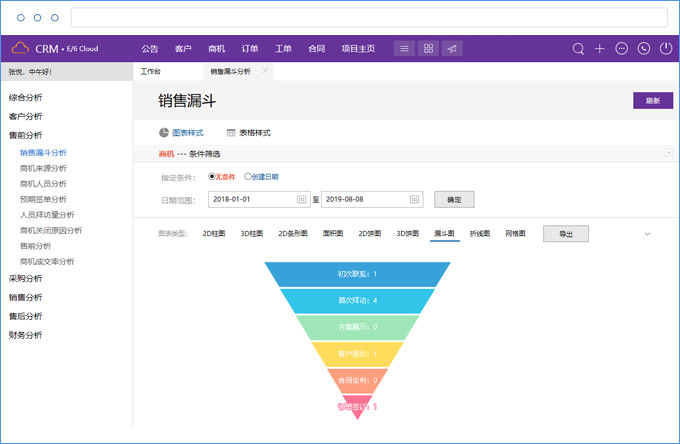Click the power logout icon
The image size is (680, 444).
(665, 48)
